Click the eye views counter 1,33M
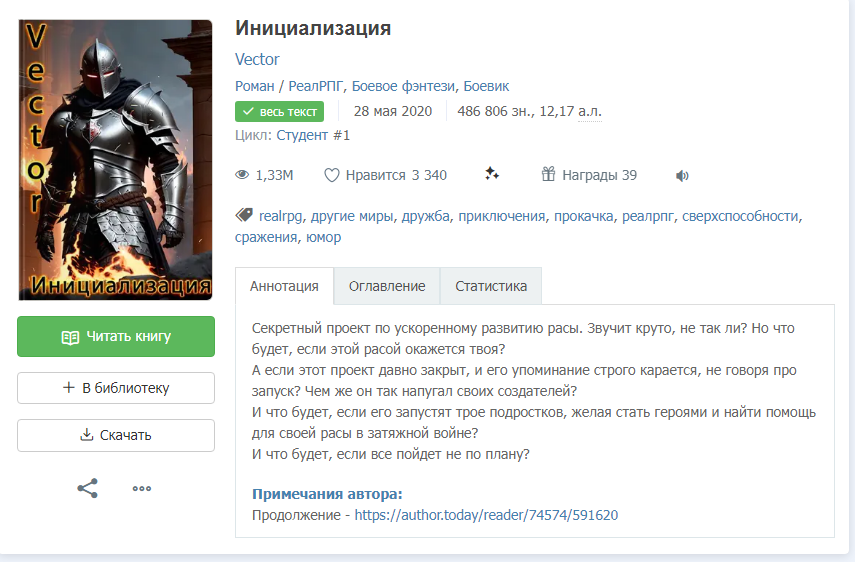The width and height of the screenshot is (855, 562). coord(264,175)
